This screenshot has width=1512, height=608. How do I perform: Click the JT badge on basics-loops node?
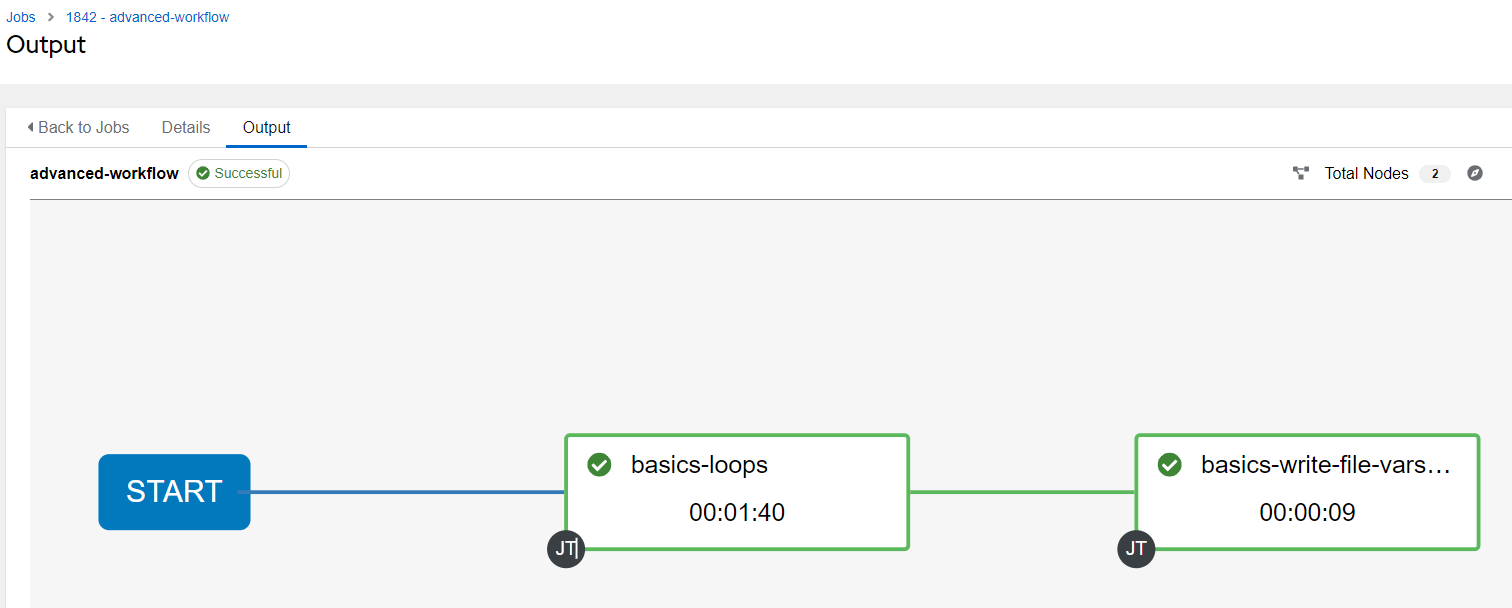566,549
